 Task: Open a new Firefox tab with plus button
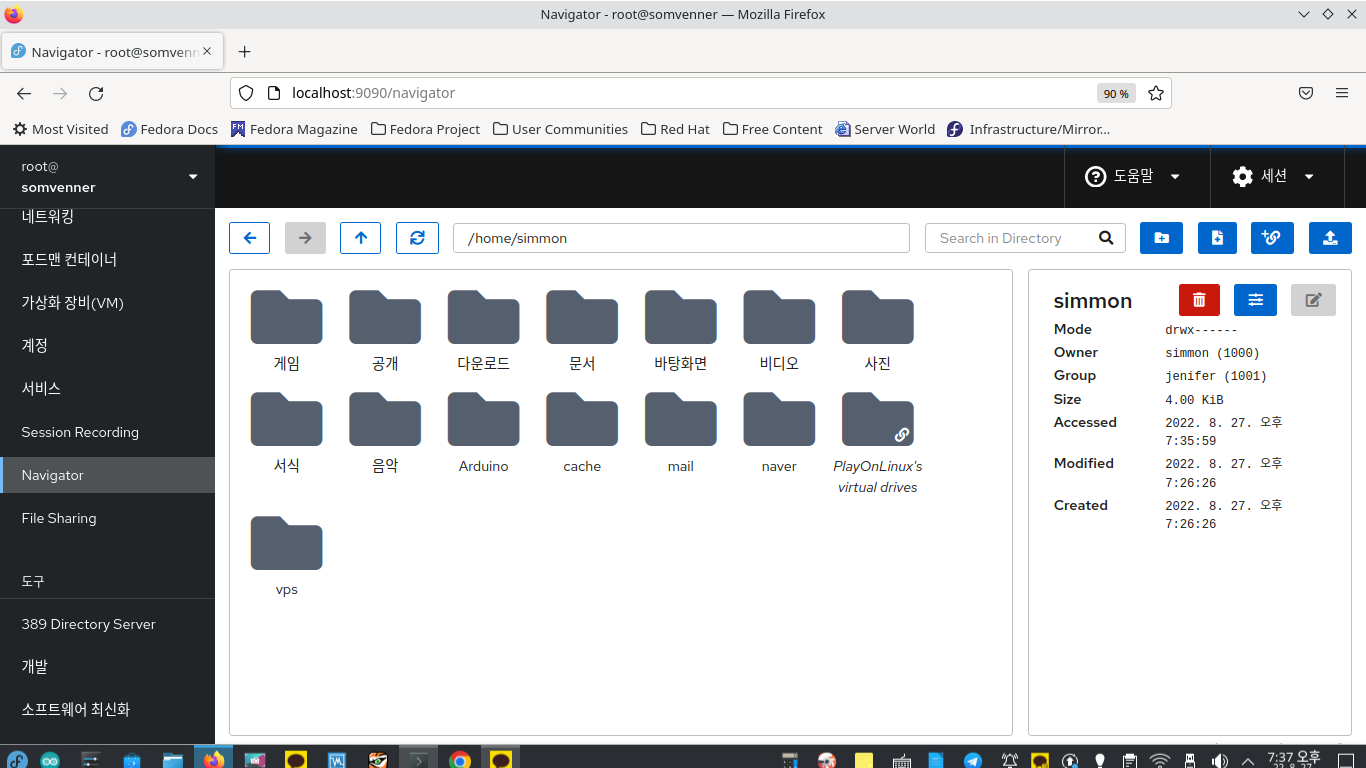click(x=244, y=51)
